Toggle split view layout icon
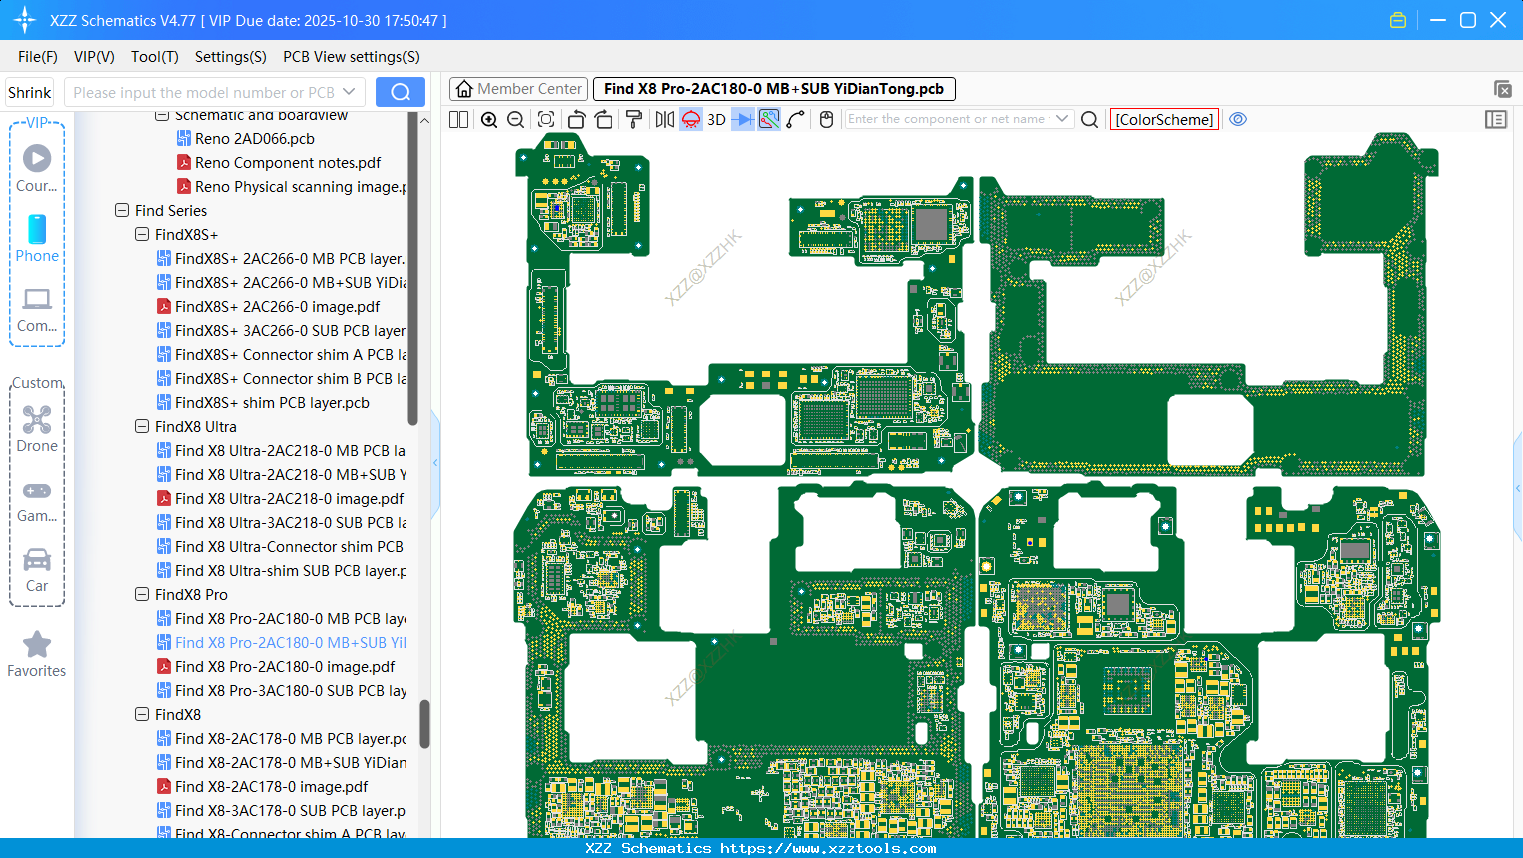Image resolution: width=1523 pixels, height=858 pixels. [x=459, y=119]
